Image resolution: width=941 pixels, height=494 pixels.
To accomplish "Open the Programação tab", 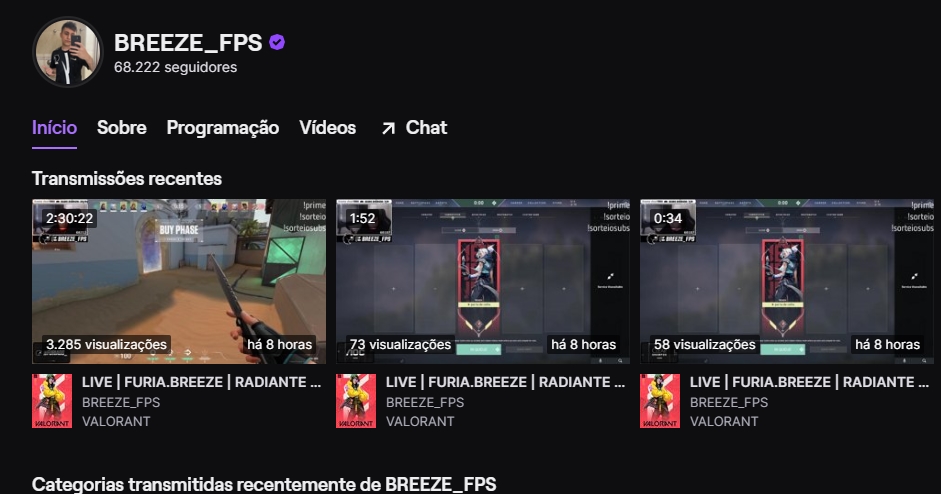I will click(223, 128).
